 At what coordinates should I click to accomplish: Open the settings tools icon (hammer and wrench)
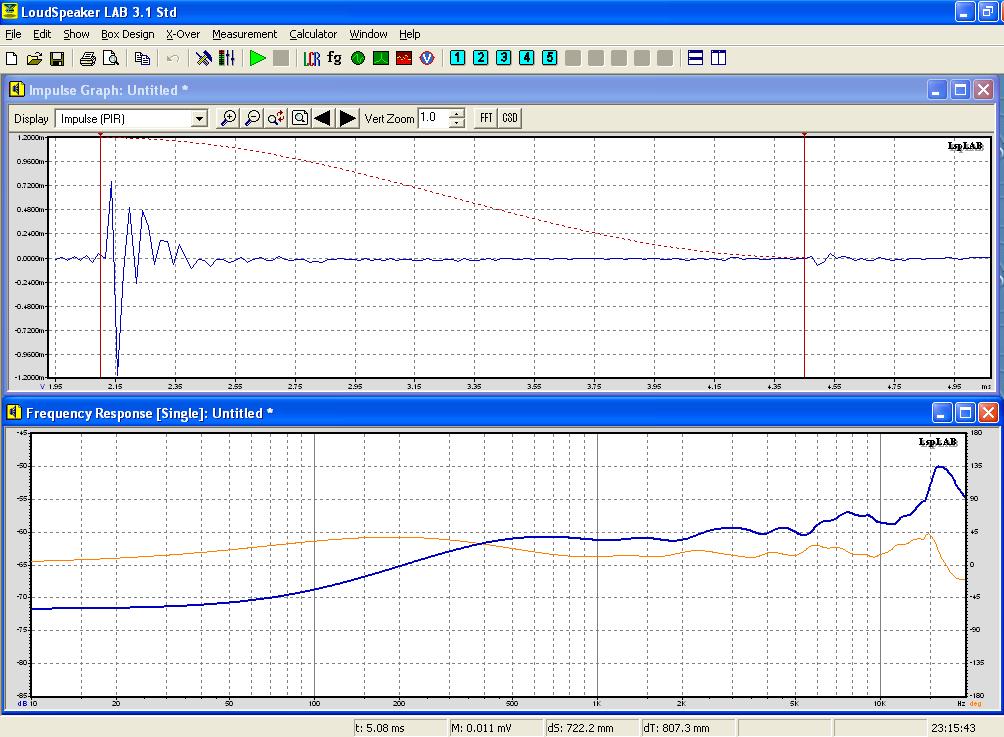pyautogui.click(x=204, y=58)
